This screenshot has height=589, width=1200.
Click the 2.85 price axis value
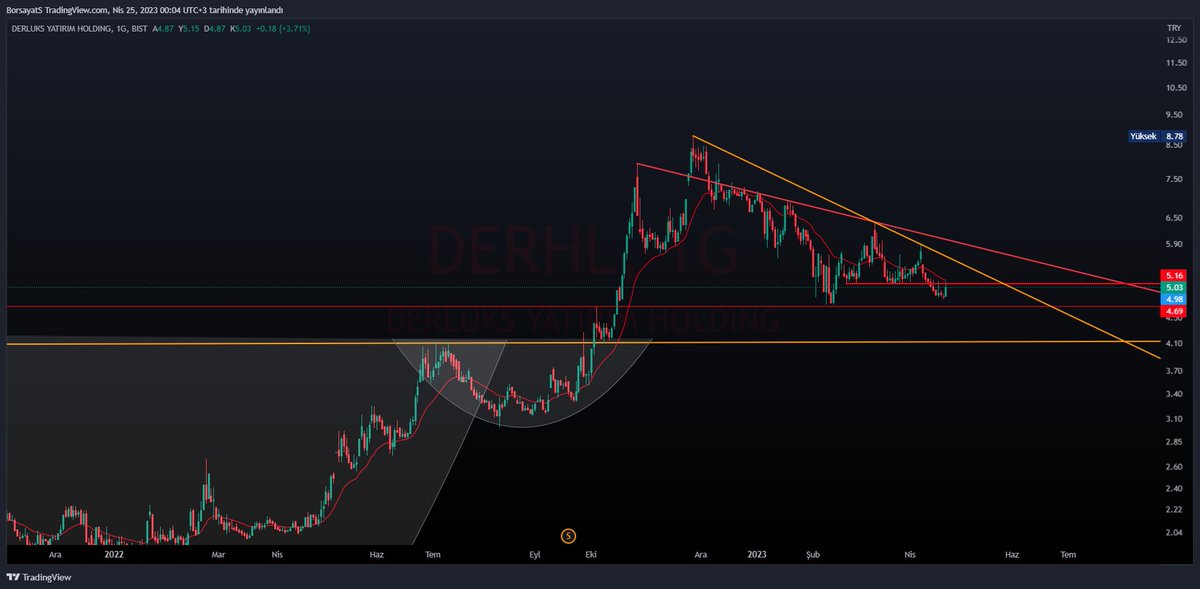coord(1176,441)
